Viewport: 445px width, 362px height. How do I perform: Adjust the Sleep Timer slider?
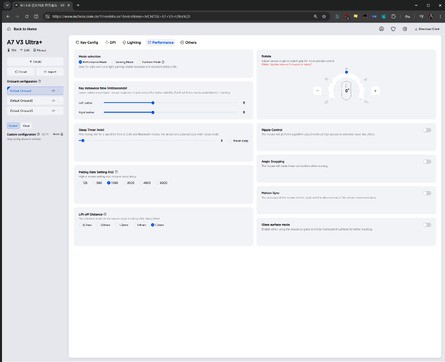[x=83, y=141]
